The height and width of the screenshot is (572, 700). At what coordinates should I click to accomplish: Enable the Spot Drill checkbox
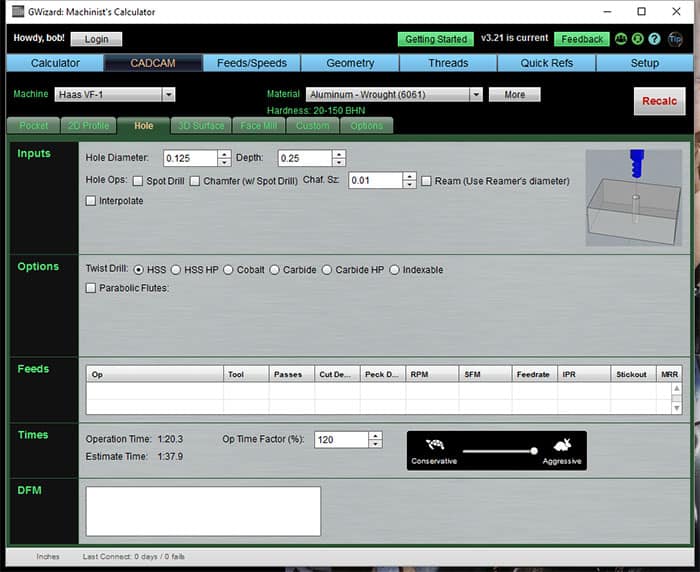click(138, 181)
